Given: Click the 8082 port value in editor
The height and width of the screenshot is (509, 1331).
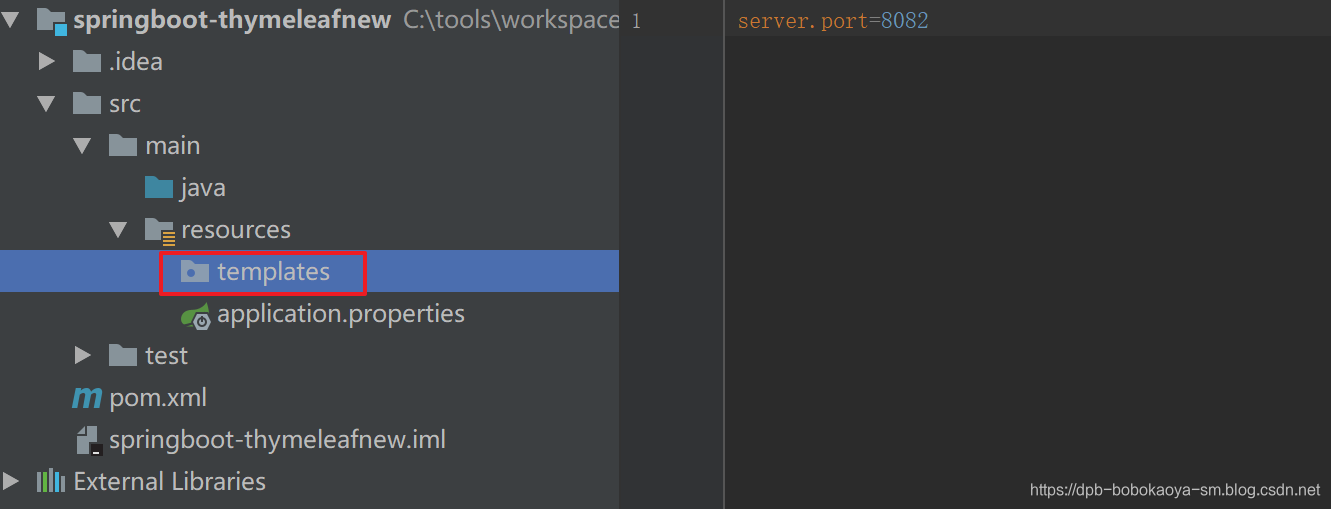Looking at the screenshot, I should (905, 21).
